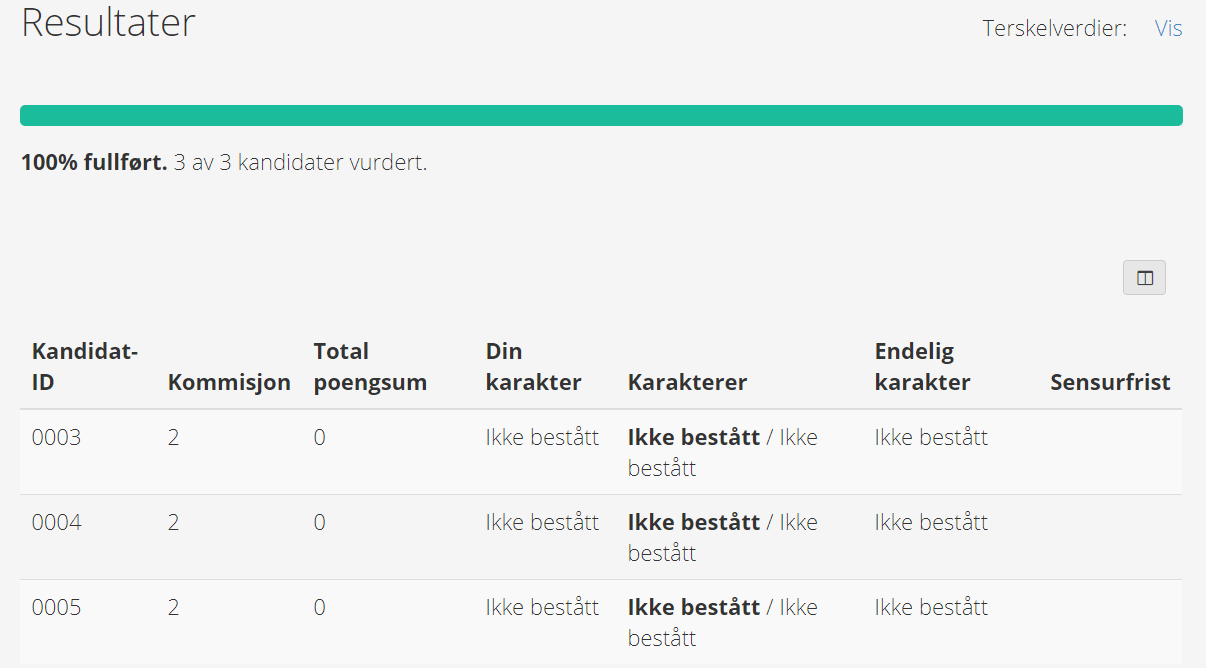This screenshot has width=1206, height=668.
Task: Open the column visibility toggle icon
Action: click(1145, 278)
